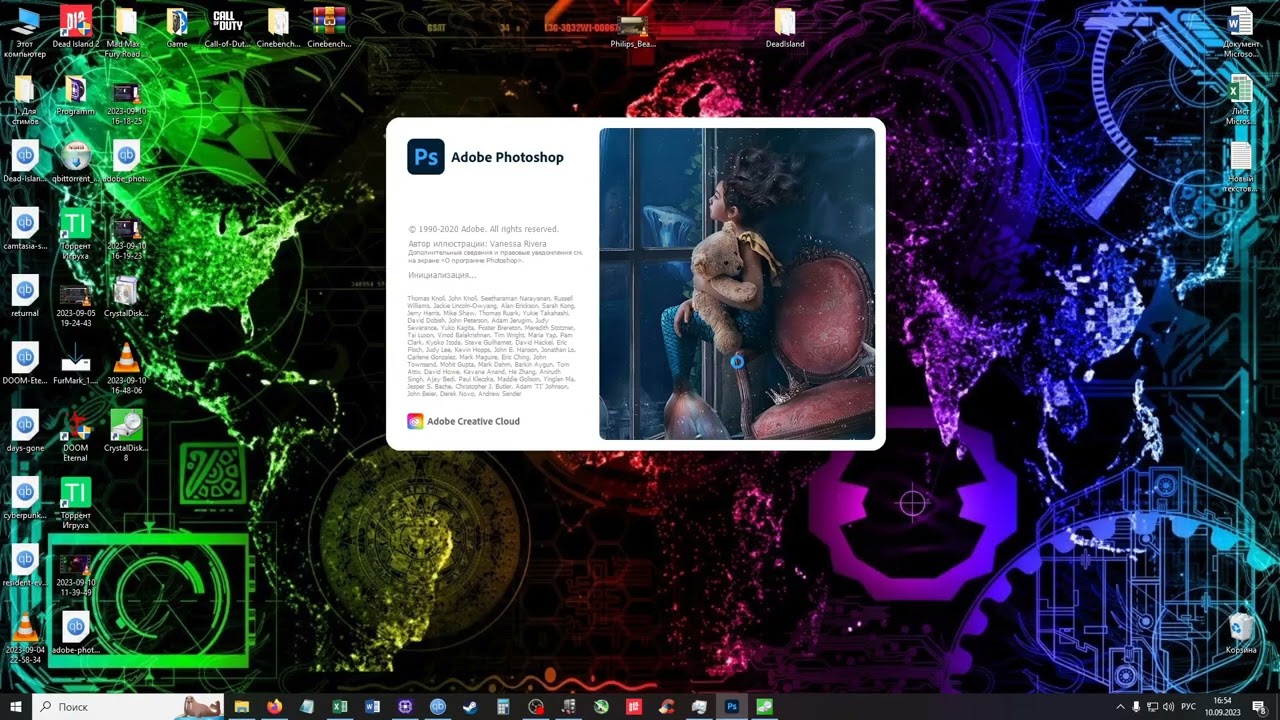Click the Adobe Photoshop title text

coord(507,157)
